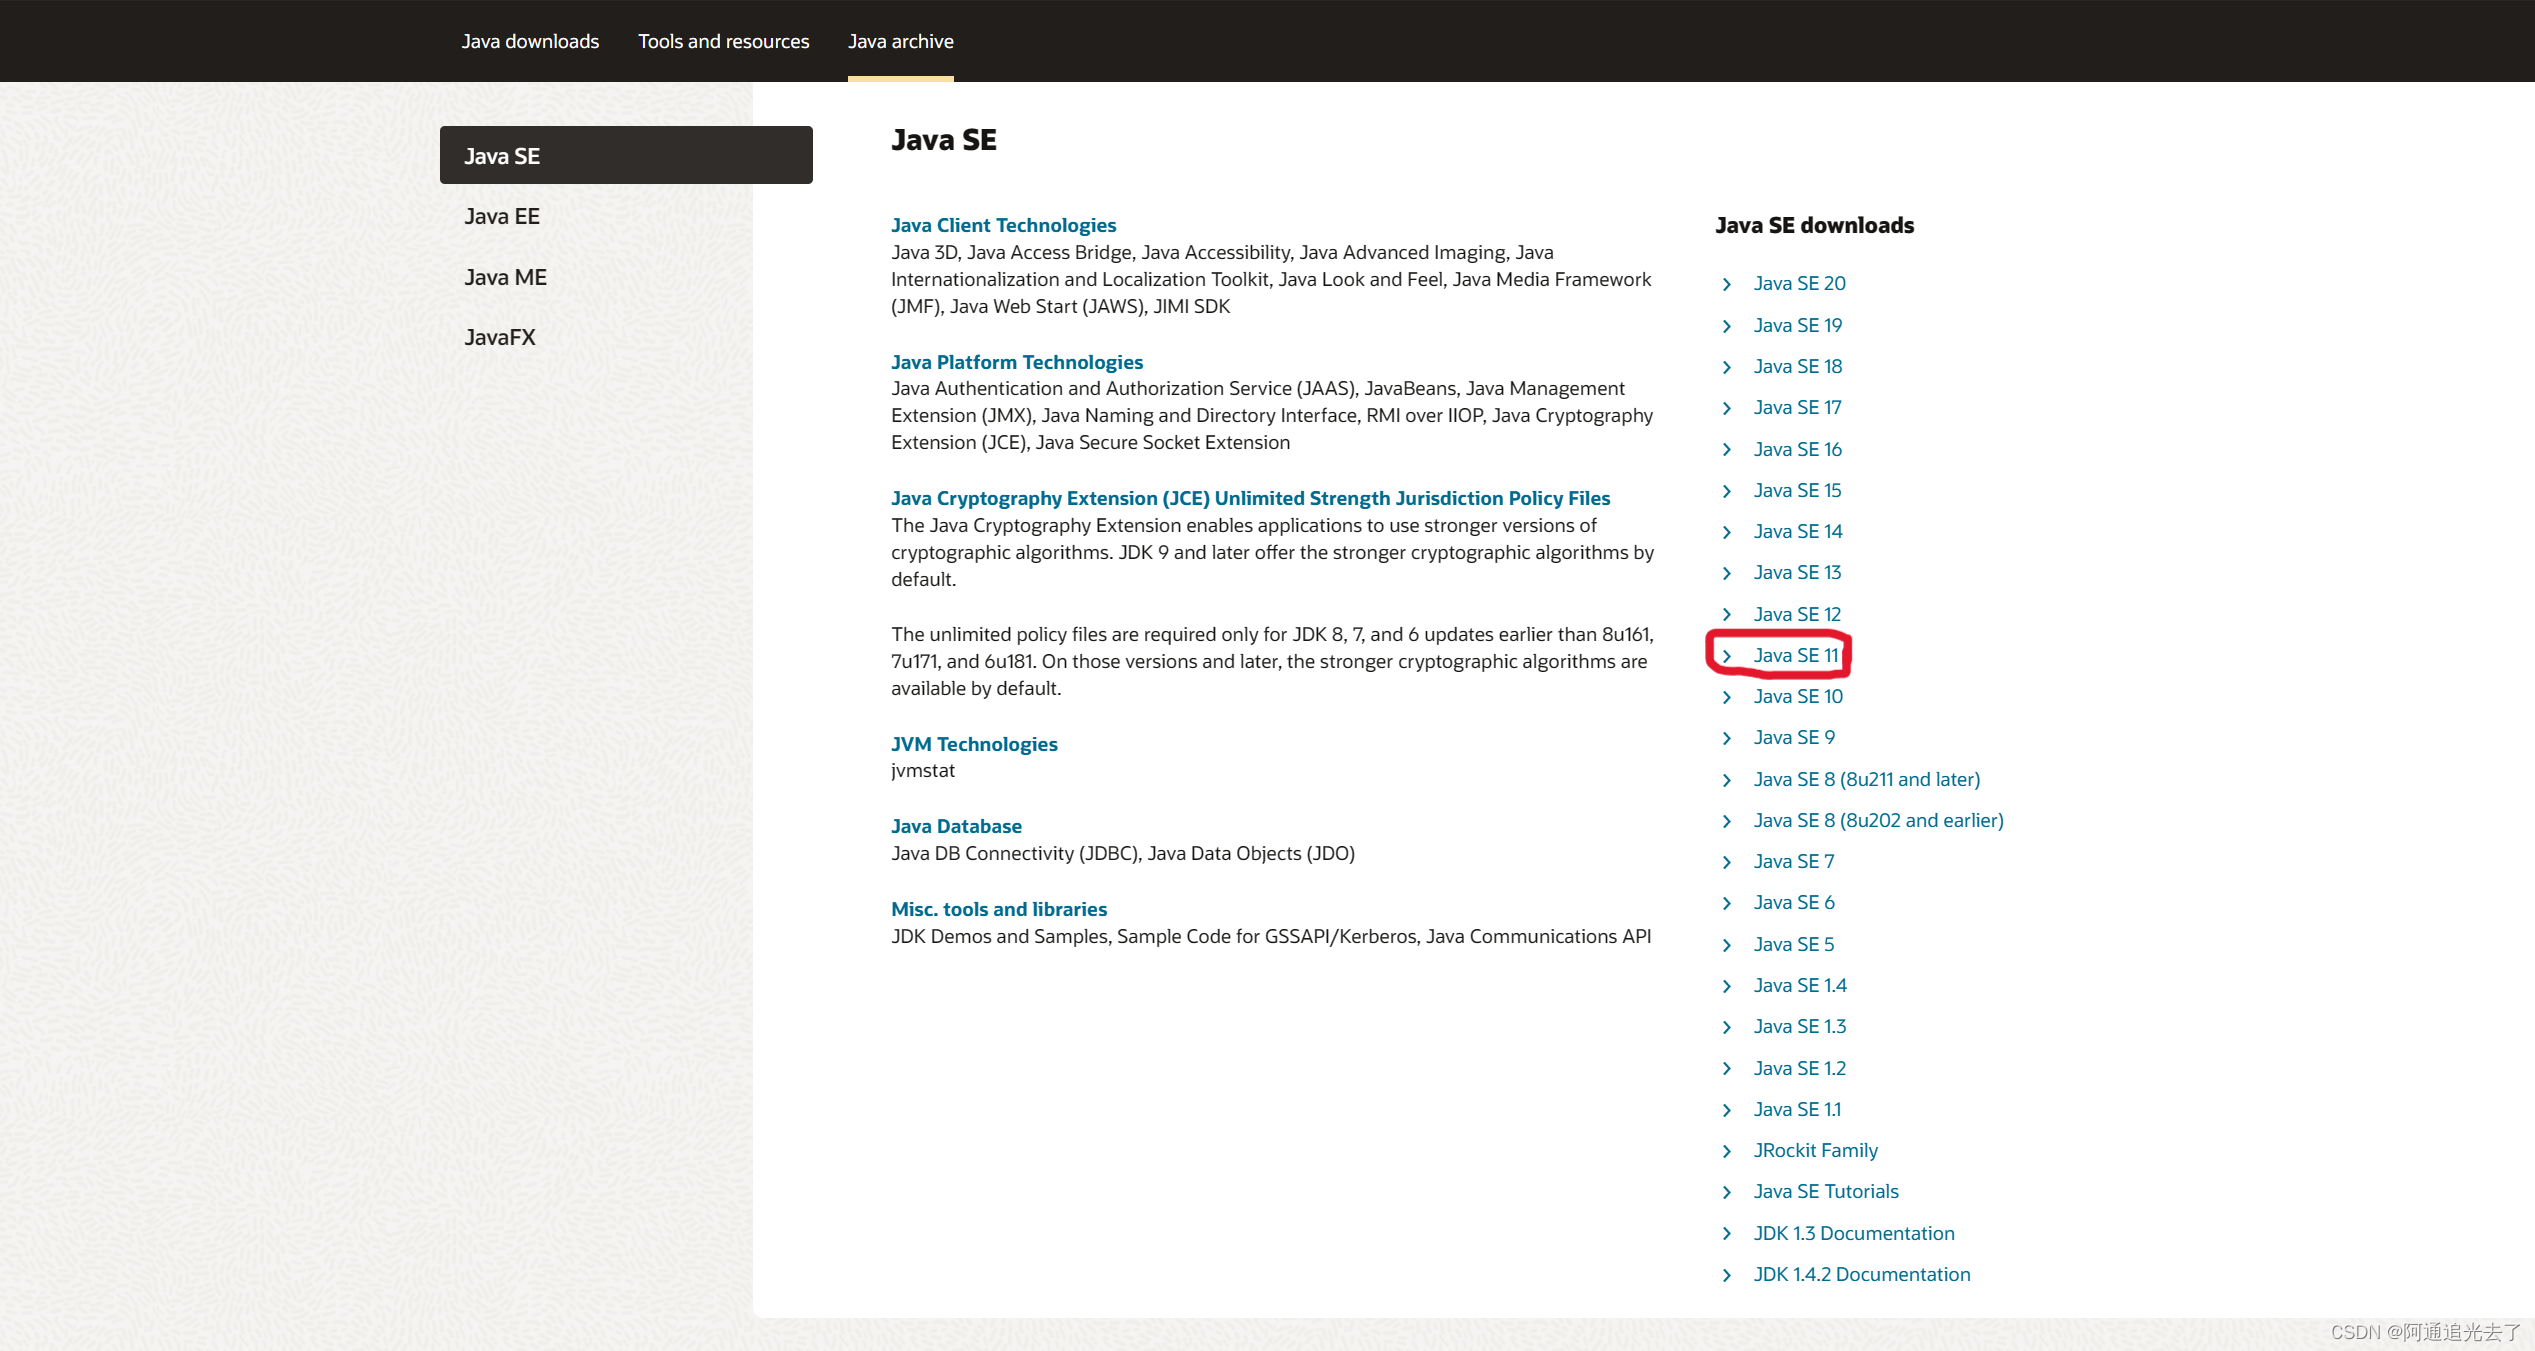The width and height of the screenshot is (2535, 1351).
Task: Open Java Platform Technologies link
Action: coord(1017,362)
